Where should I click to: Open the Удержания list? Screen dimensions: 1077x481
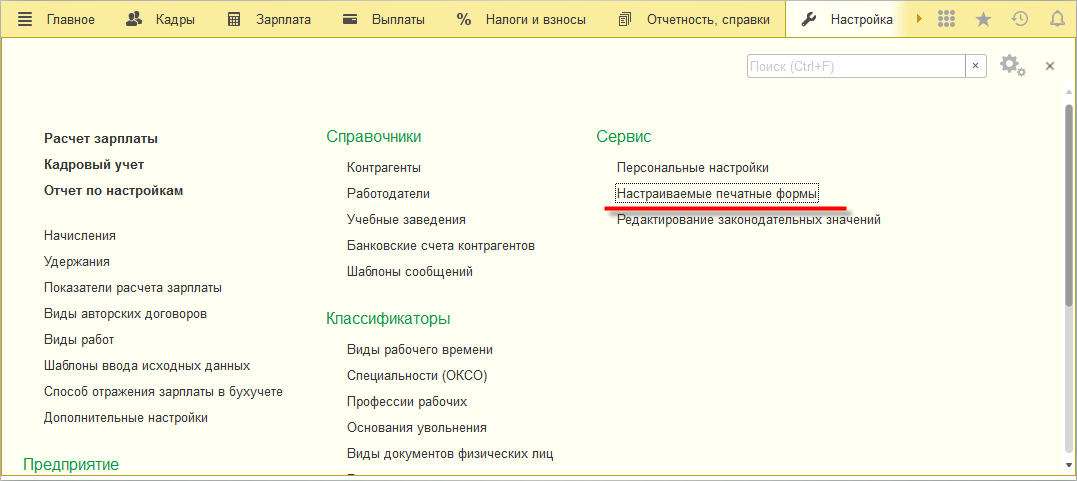(x=77, y=262)
